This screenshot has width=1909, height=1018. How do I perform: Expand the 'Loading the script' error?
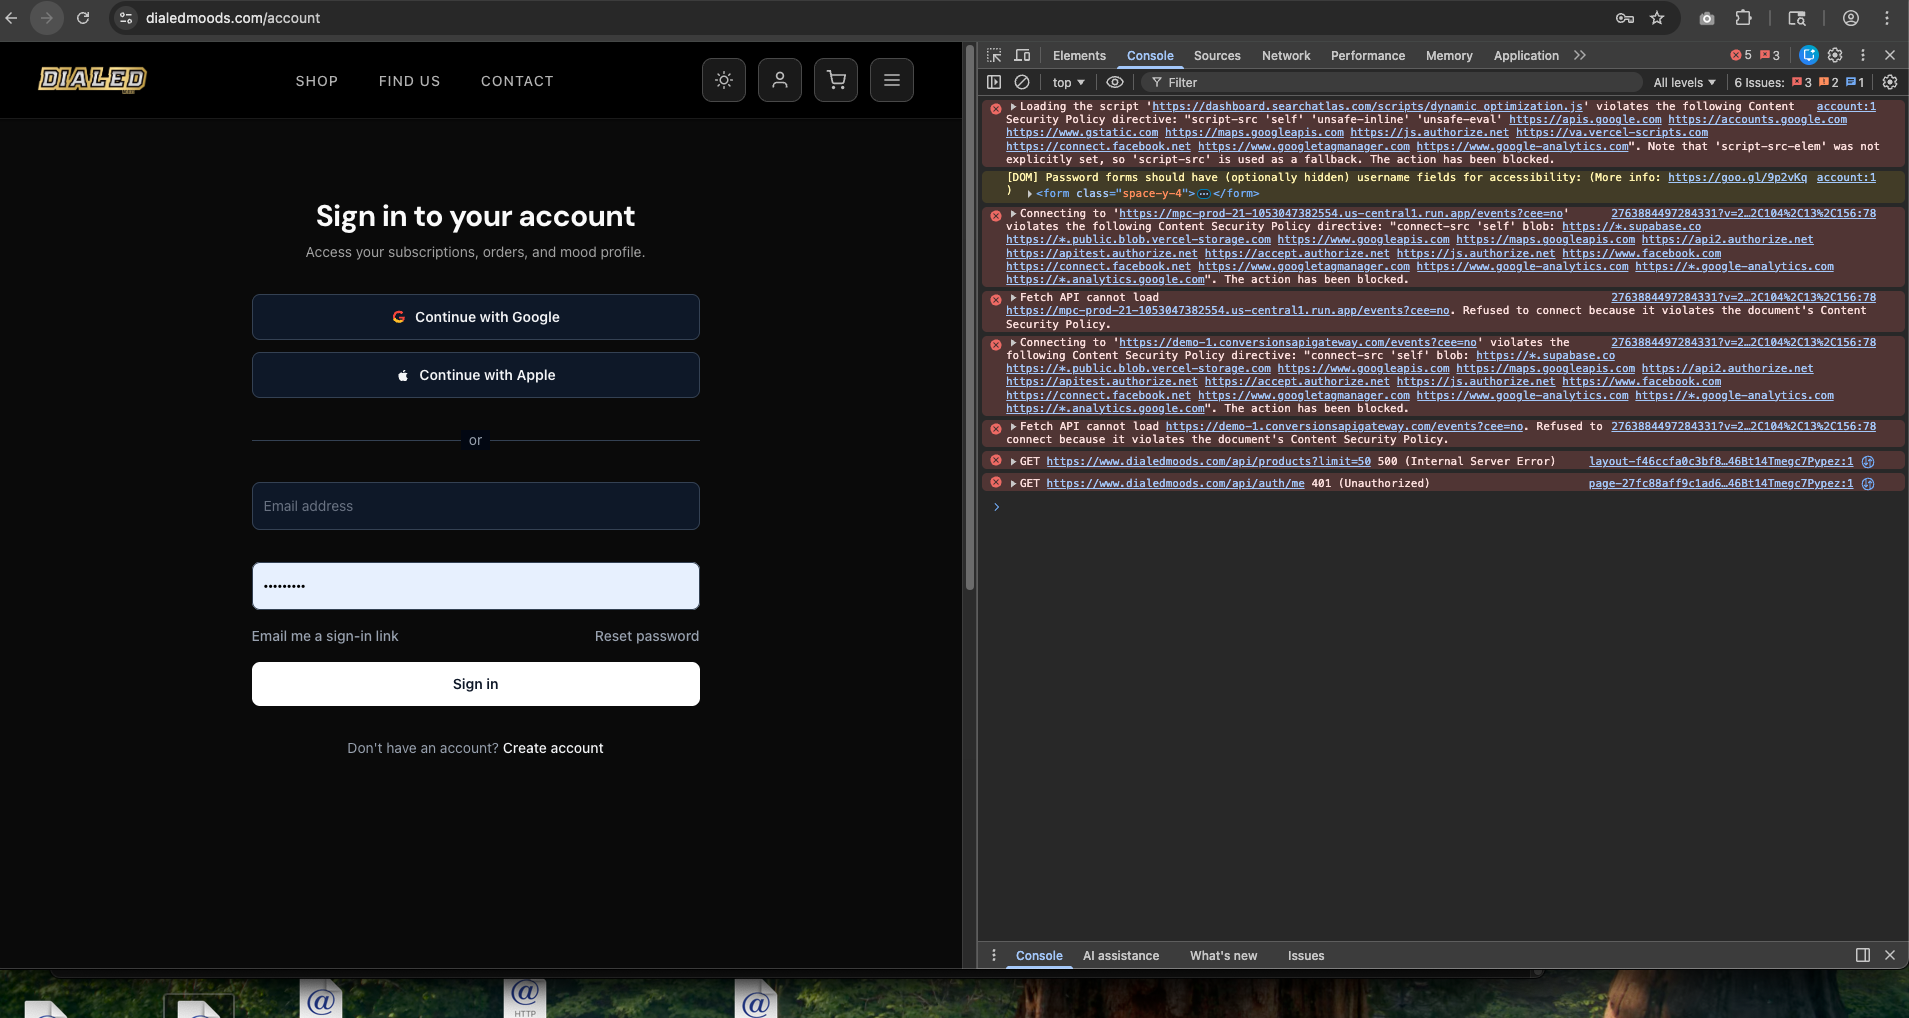pos(1013,106)
